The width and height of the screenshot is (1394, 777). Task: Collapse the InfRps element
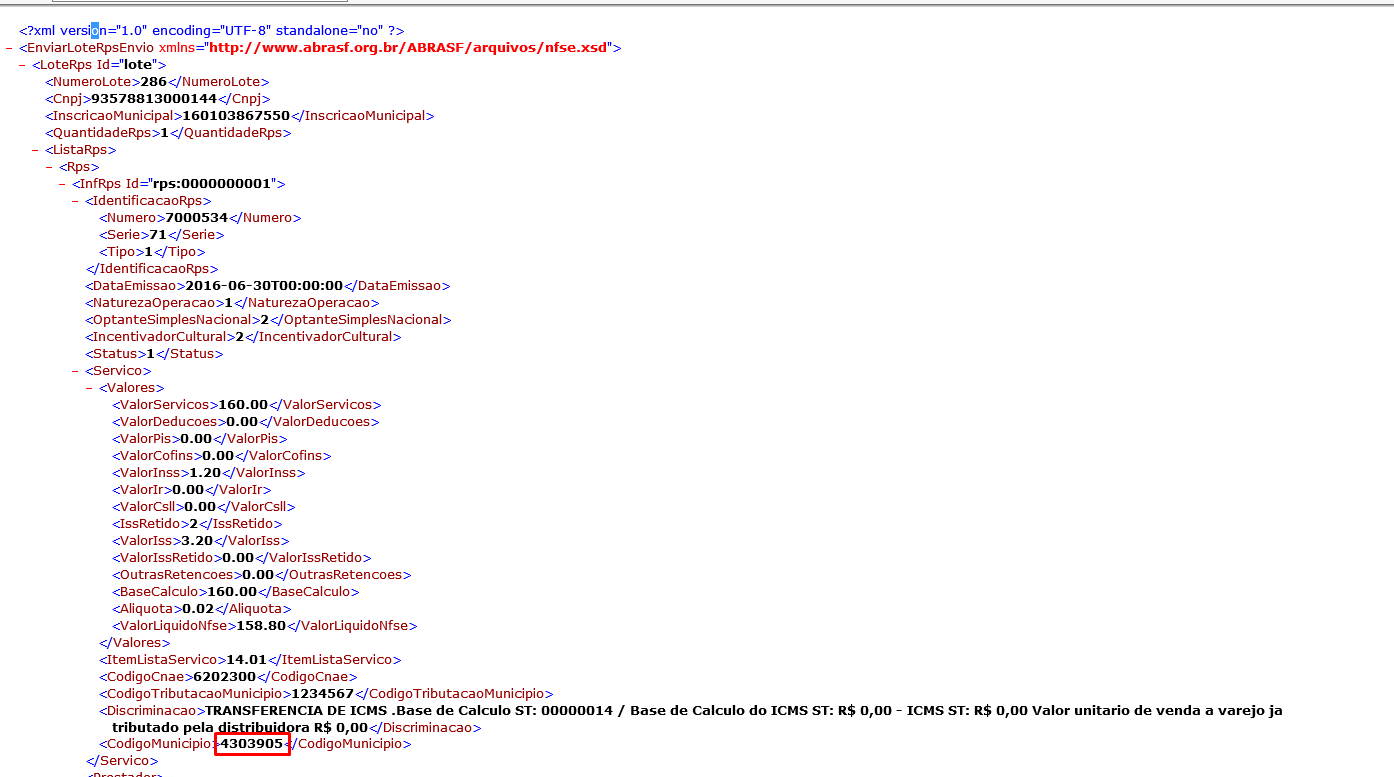(62, 184)
